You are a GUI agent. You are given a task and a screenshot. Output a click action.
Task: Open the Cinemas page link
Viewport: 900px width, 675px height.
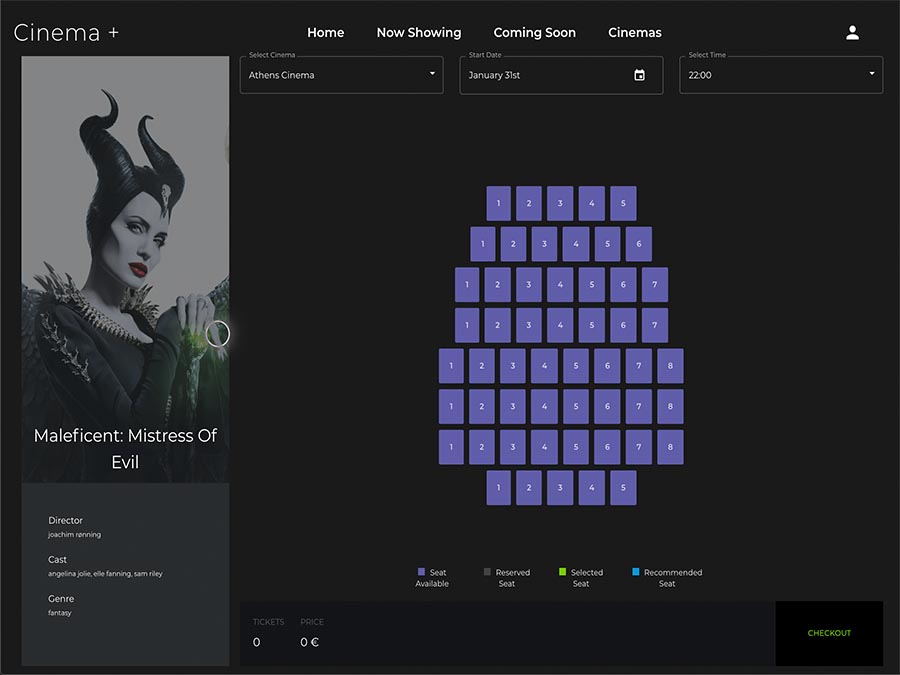click(x=634, y=32)
